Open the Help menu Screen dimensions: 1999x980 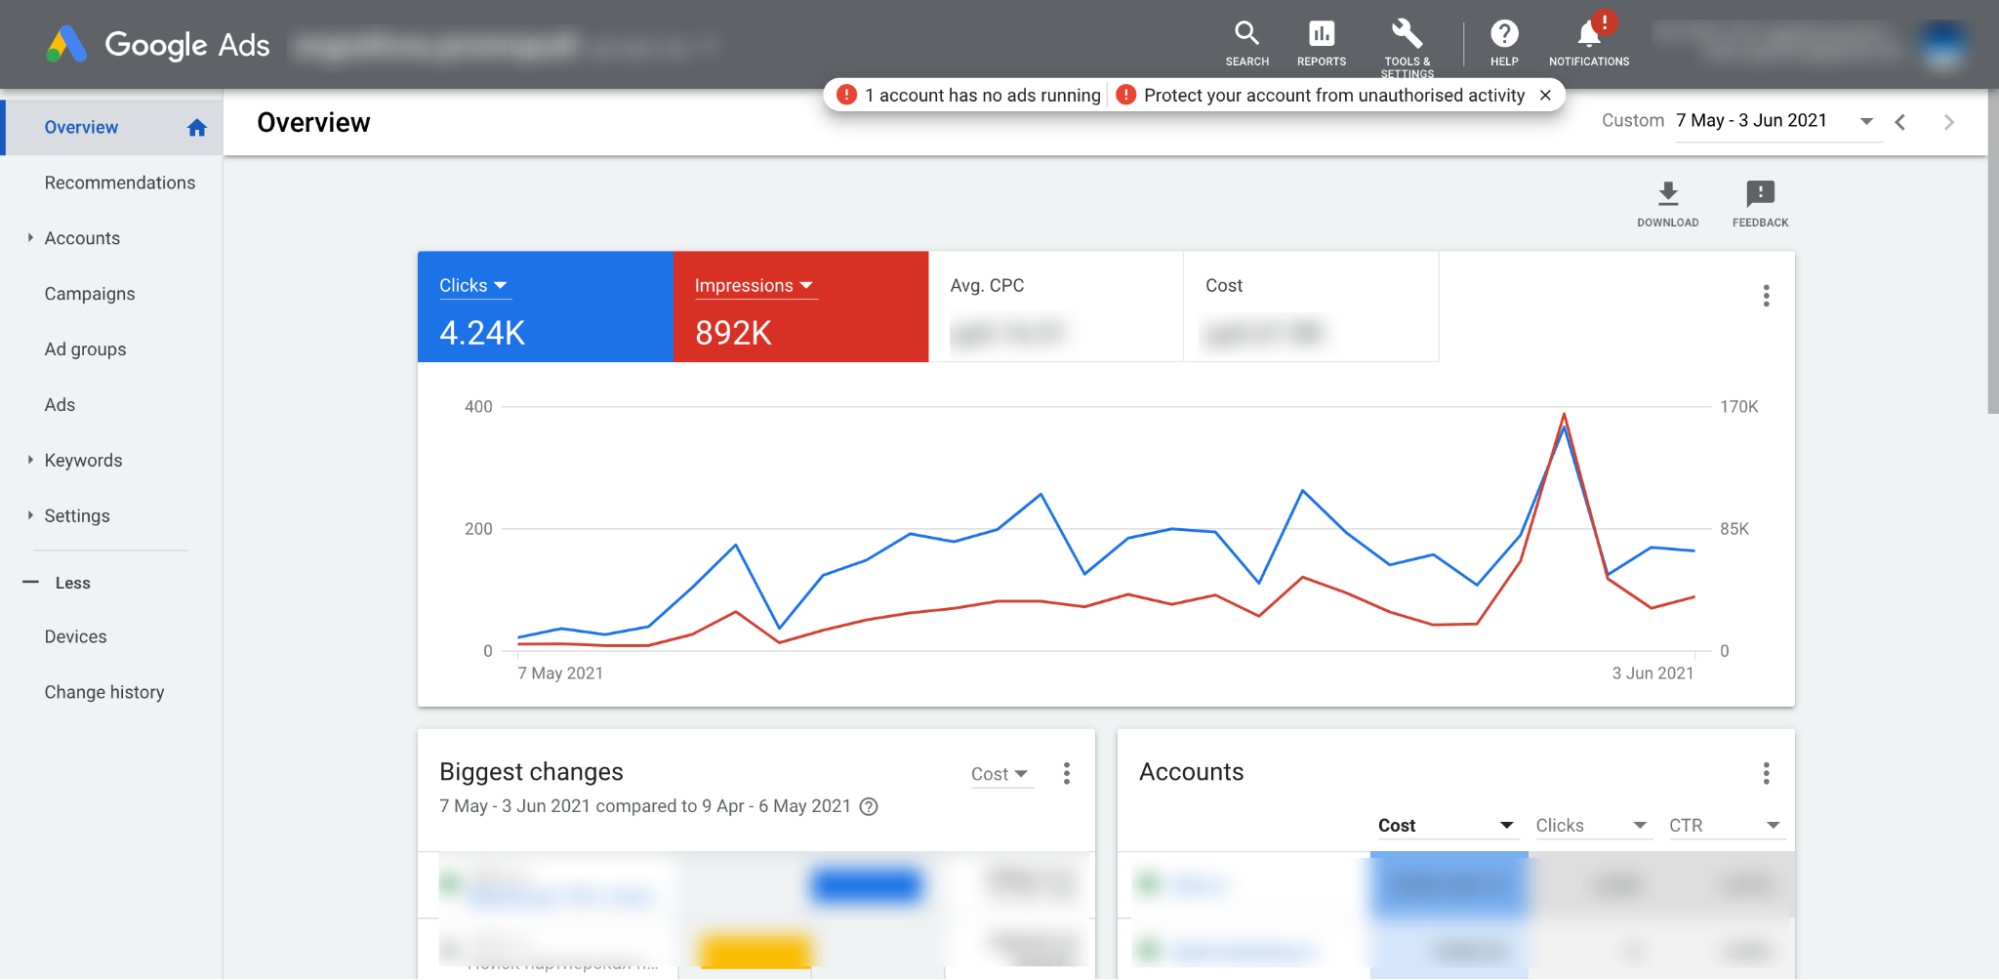click(1504, 44)
